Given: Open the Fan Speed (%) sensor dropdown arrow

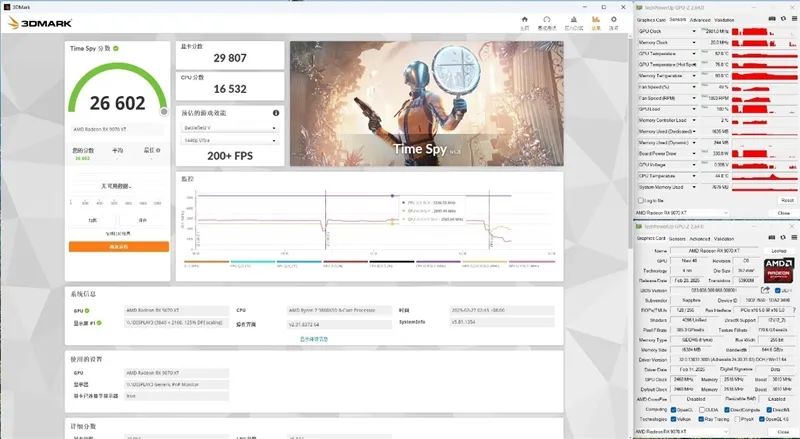Looking at the screenshot, I should tap(694, 87).
